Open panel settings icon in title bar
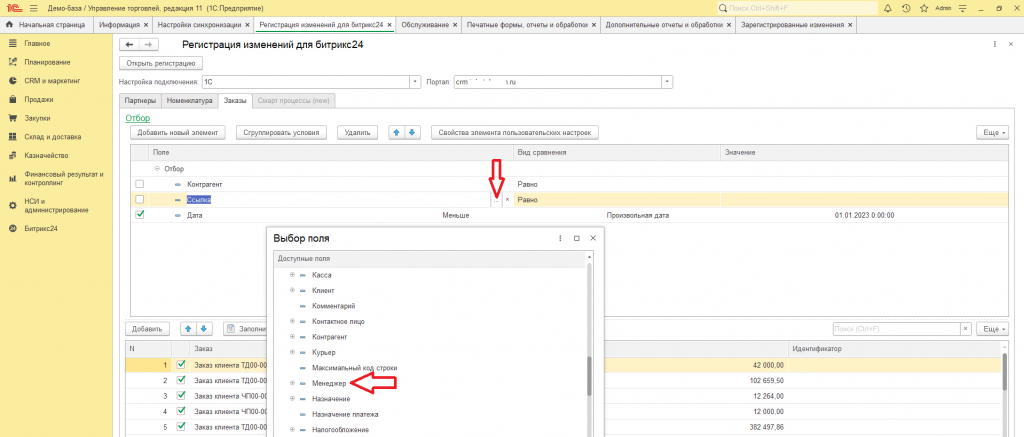The width and height of the screenshot is (1024, 437). 963,8
